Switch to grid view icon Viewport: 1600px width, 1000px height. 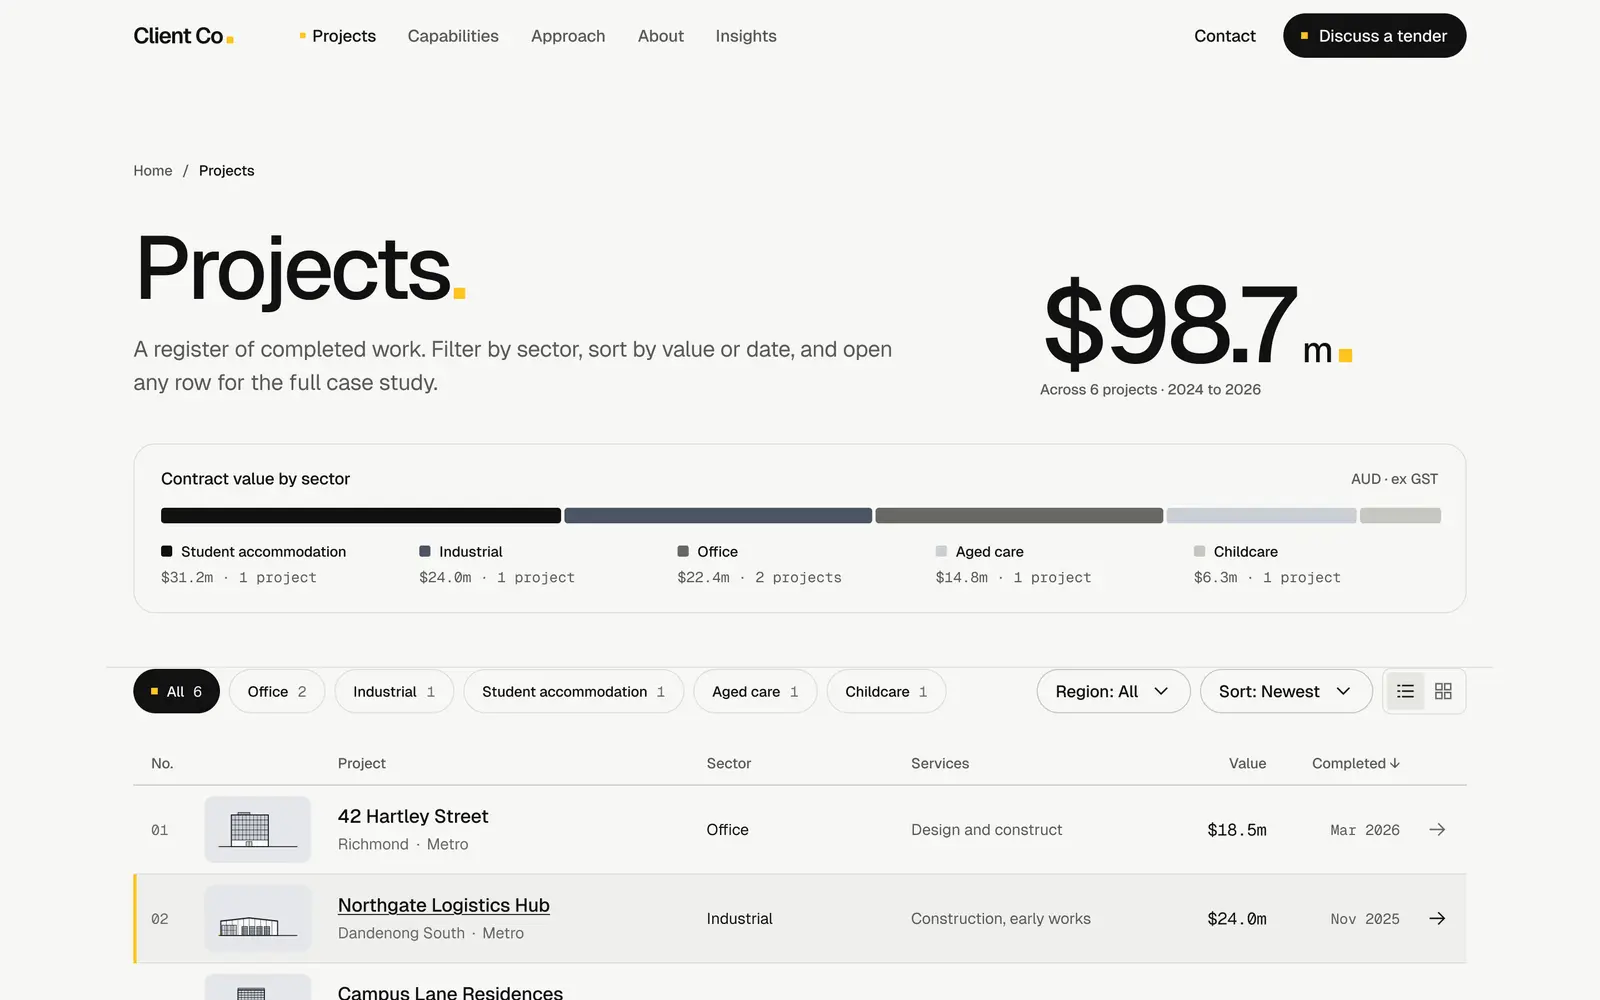1443,691
